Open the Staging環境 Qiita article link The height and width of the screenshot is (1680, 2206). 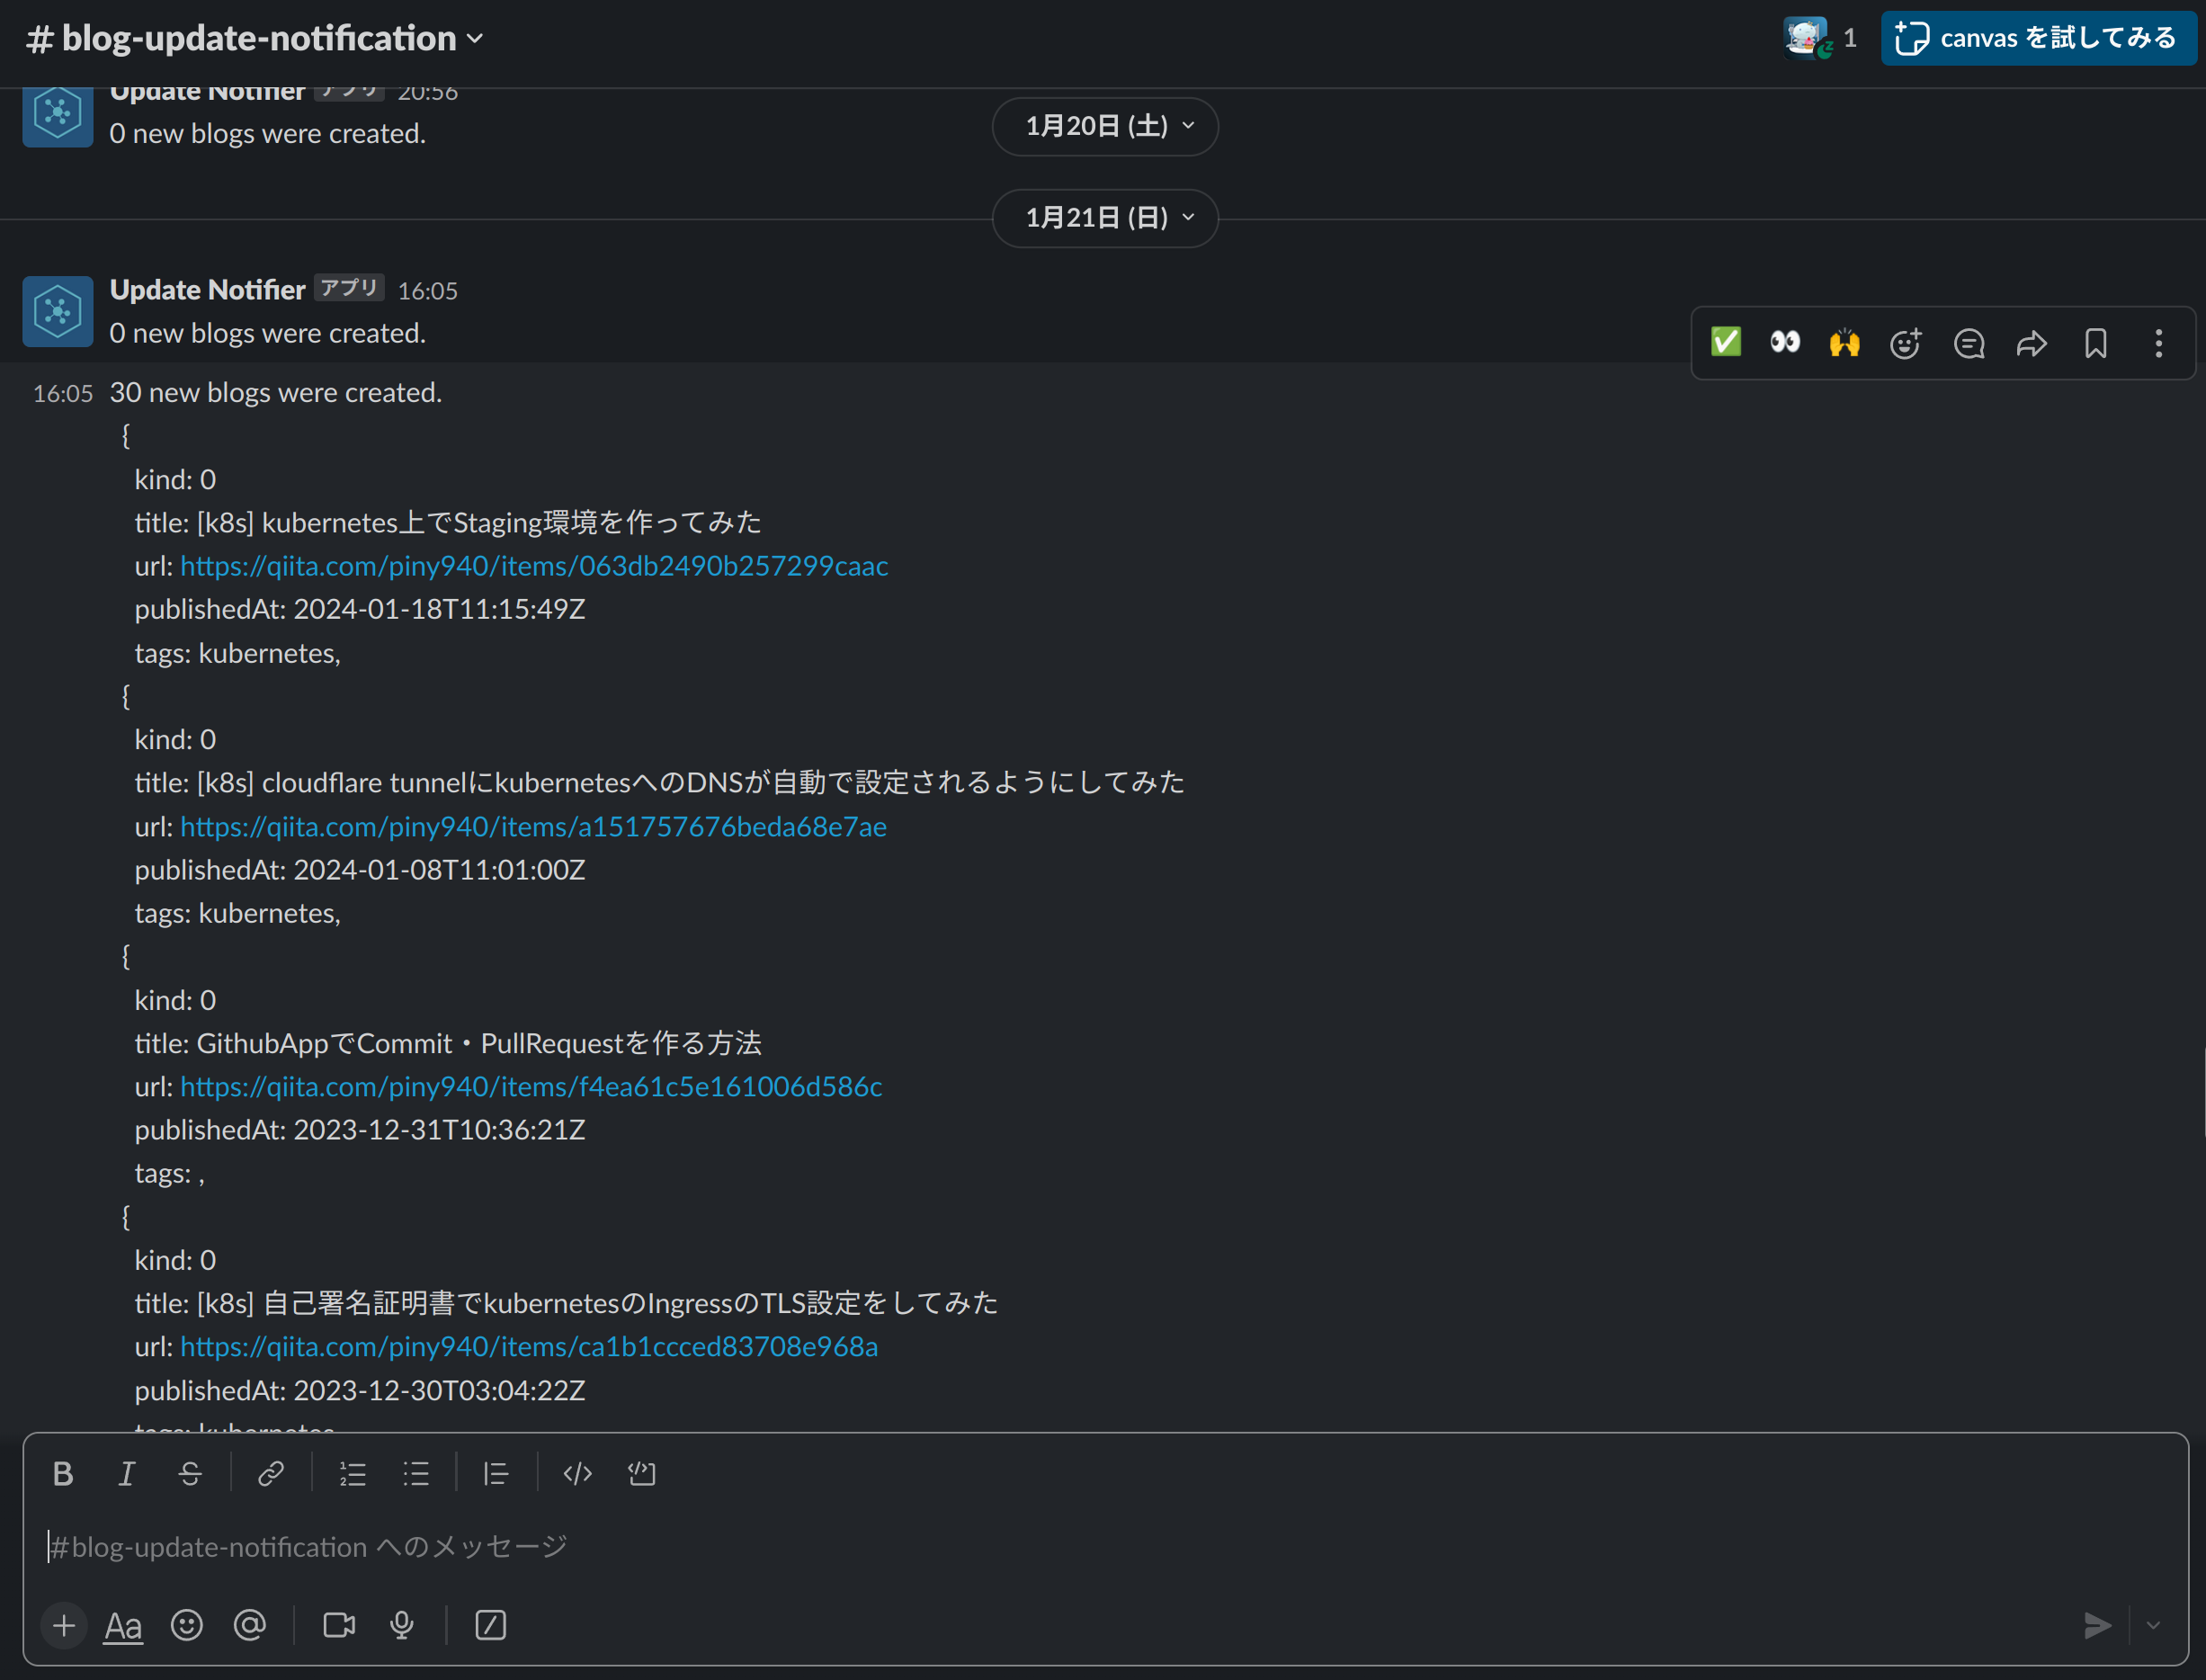coord(533,566)
